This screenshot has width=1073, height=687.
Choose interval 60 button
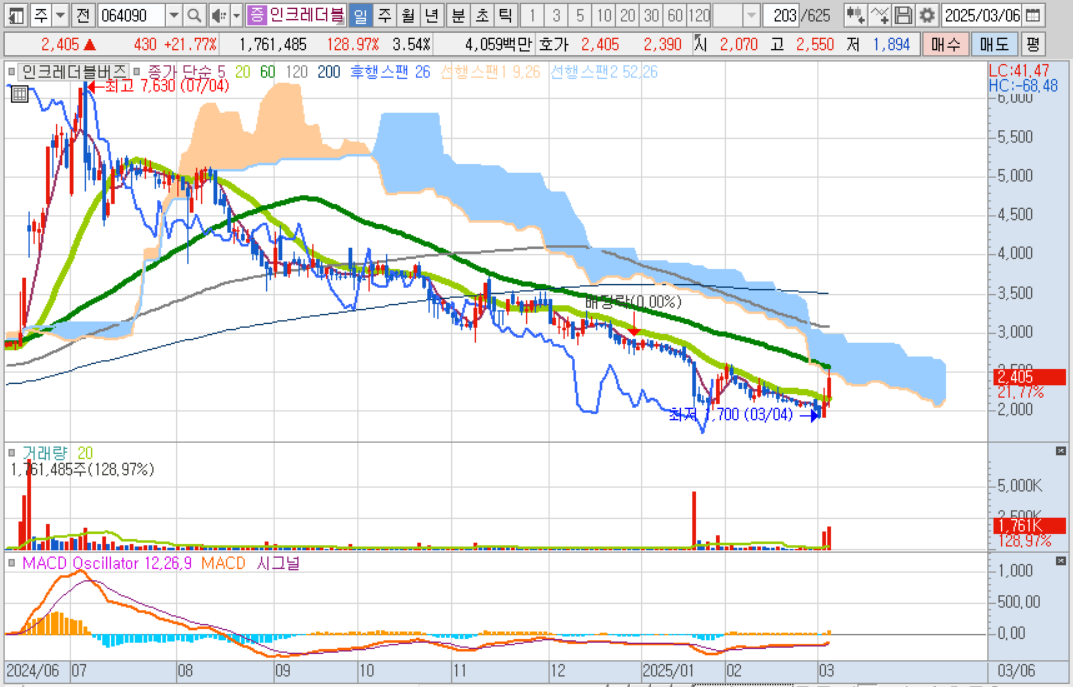pos(675,14)
